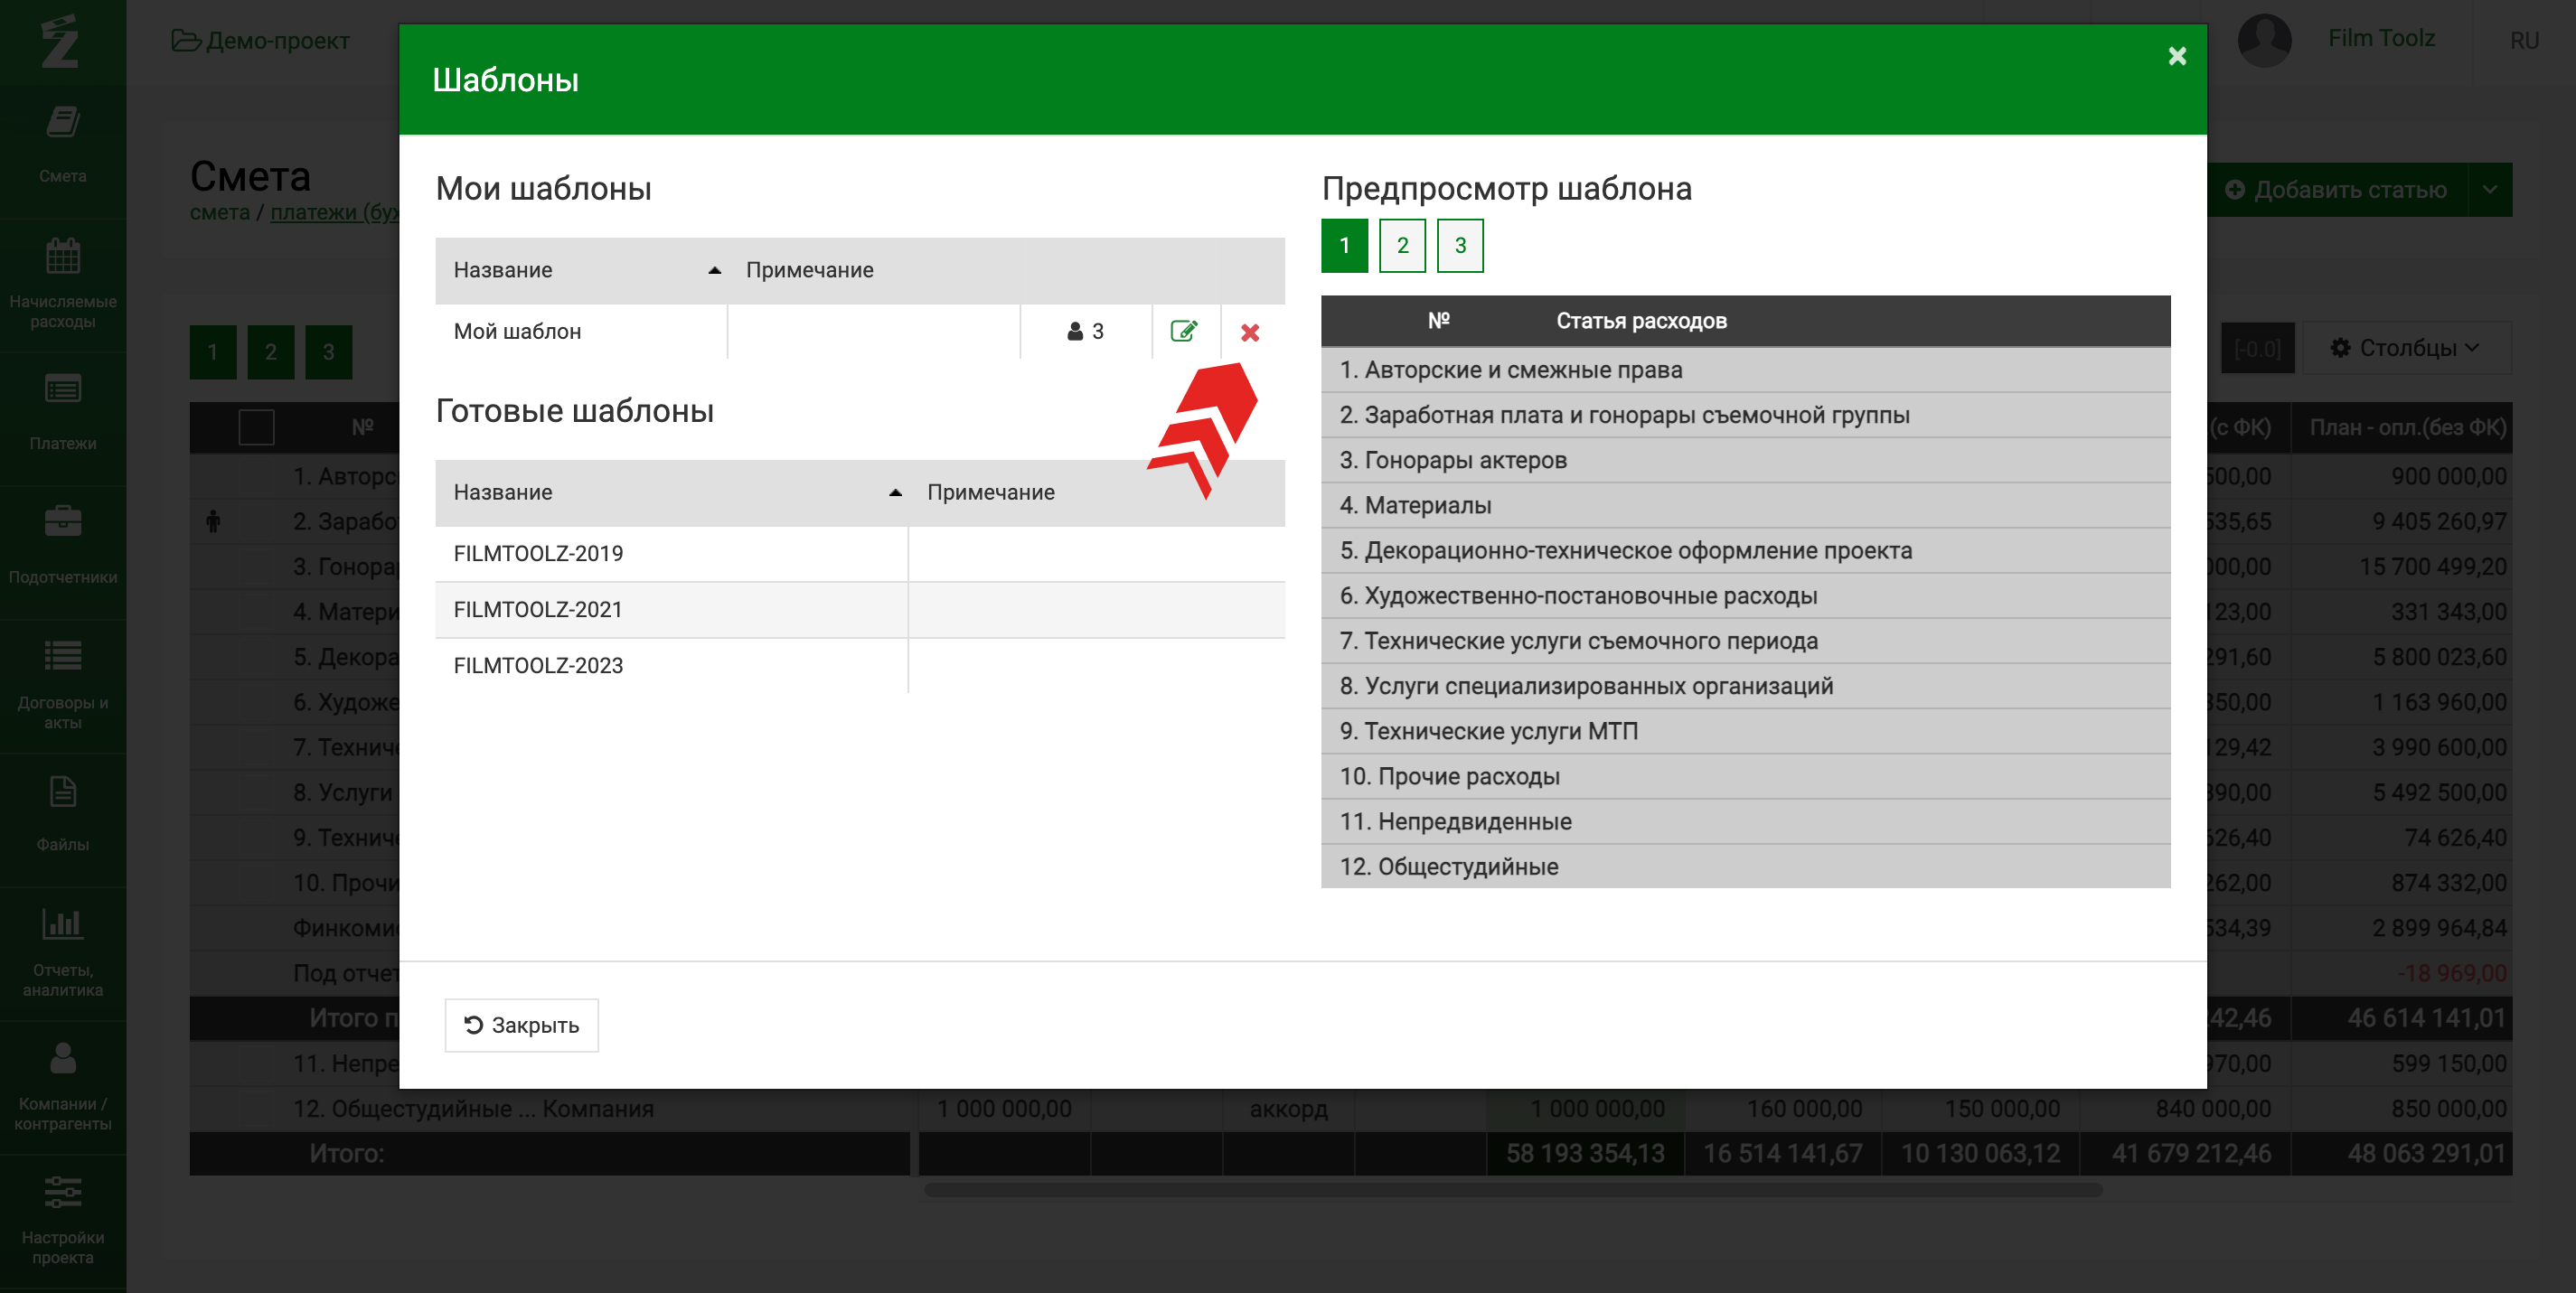Select the FILMTOOLZ-2023 template
2576x1293 pixels.
click(860, 665)
